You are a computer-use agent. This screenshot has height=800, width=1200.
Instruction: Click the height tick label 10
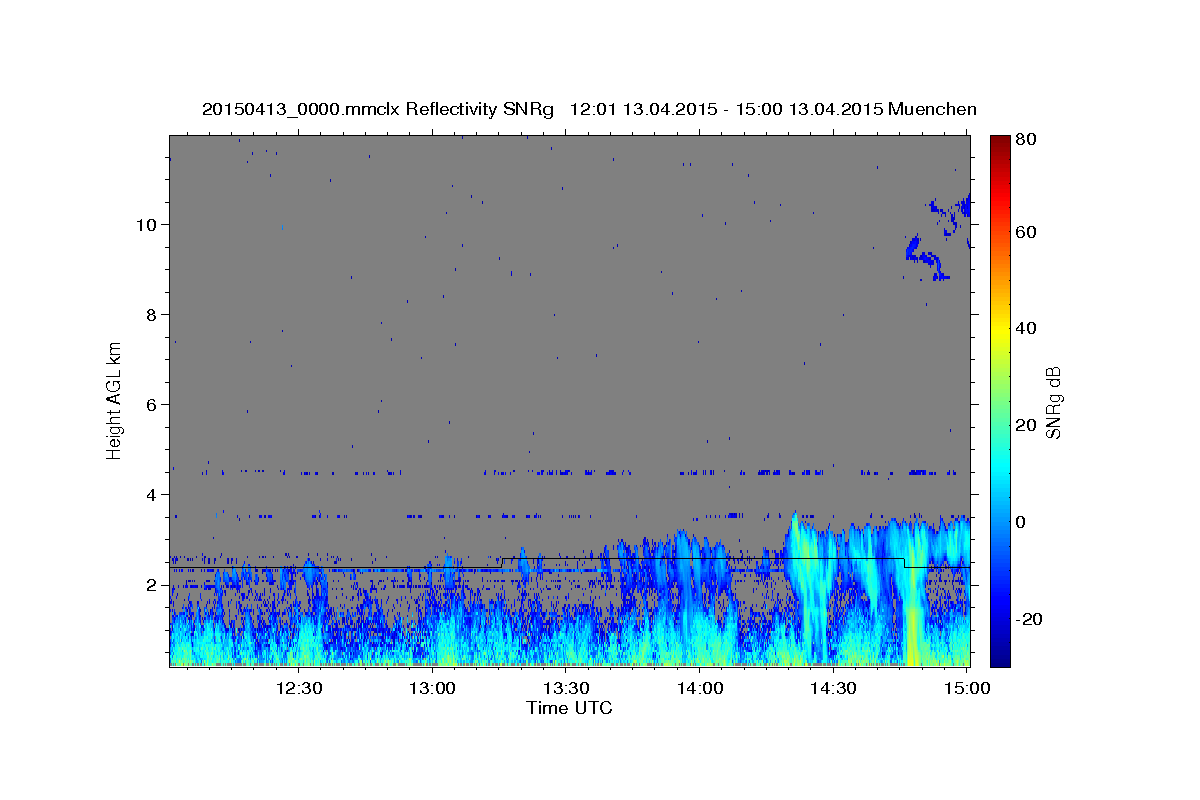[x=148, y=225]
